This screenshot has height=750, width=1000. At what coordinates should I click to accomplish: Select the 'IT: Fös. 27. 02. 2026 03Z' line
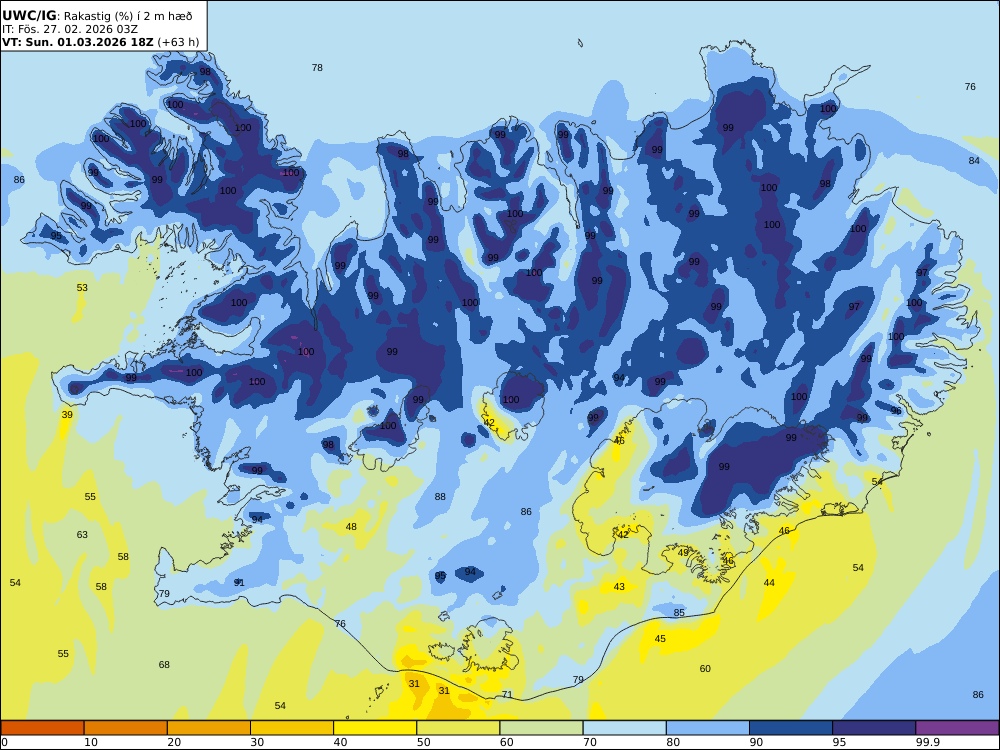70,29
